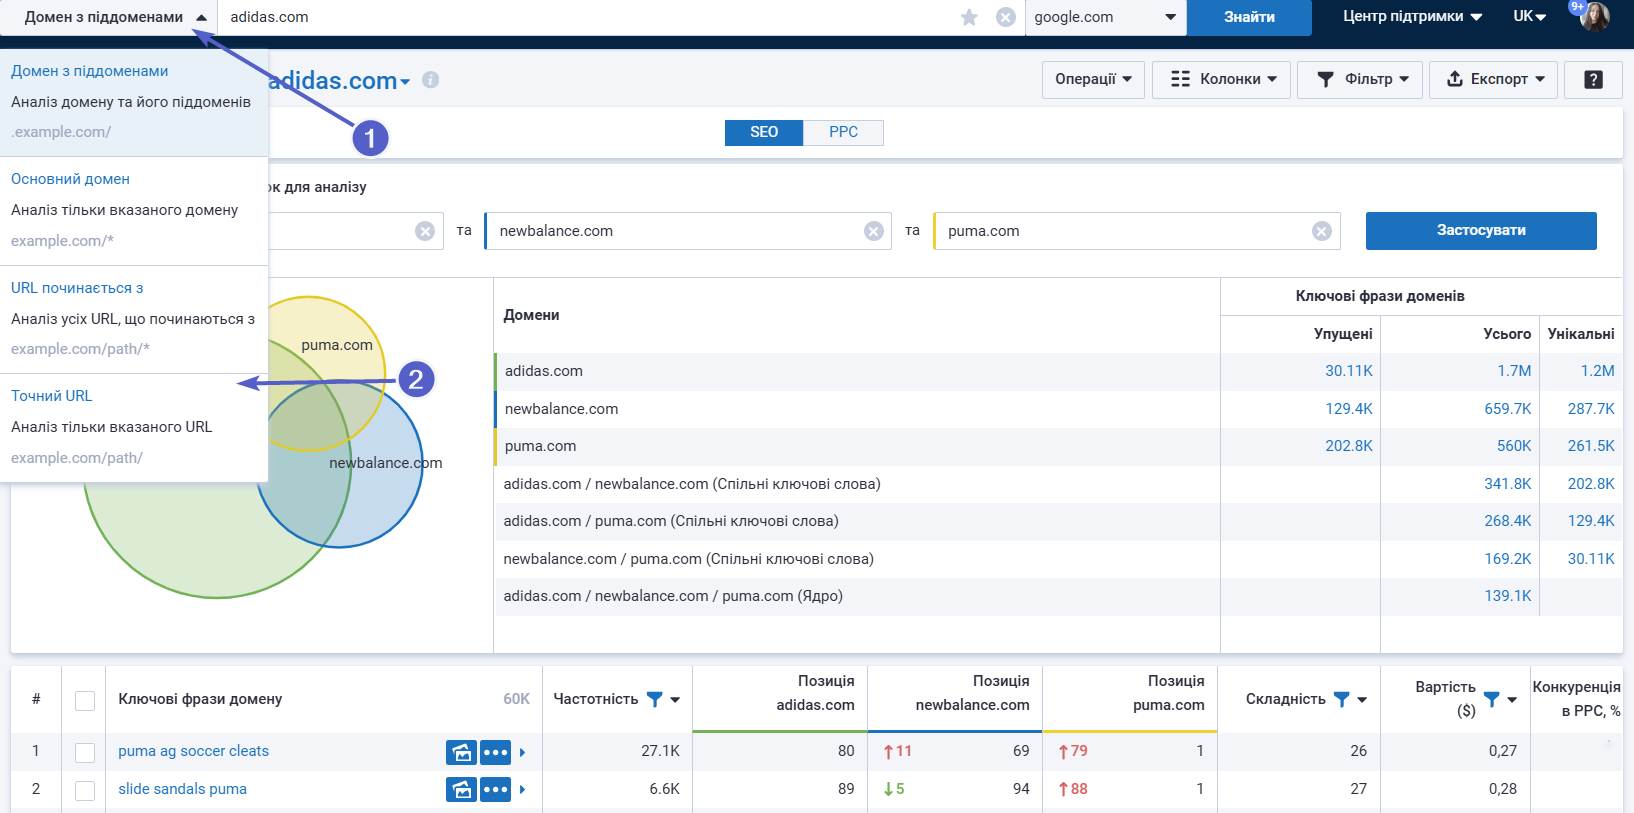Screen dimensions: 1634x813
Task: Open Колонки dropdown
Action: (1222, 80)
